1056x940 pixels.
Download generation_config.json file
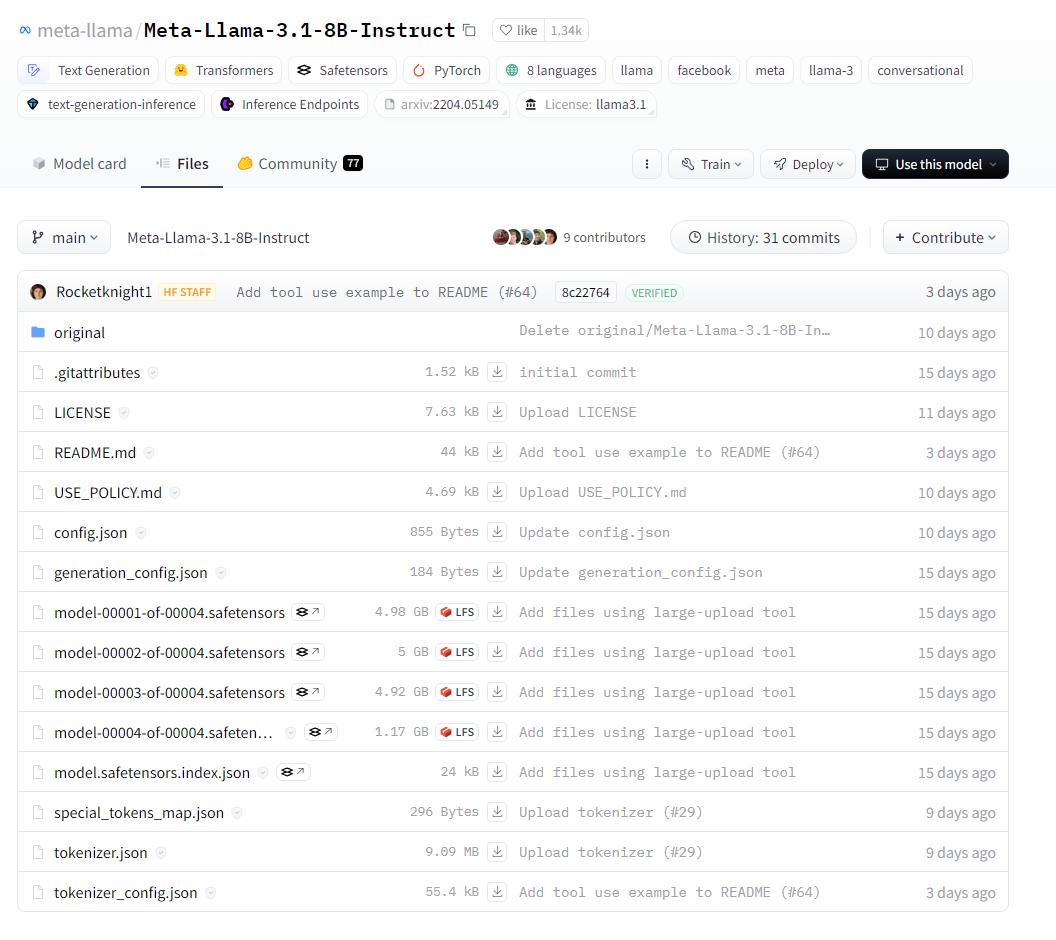(497, 572)
